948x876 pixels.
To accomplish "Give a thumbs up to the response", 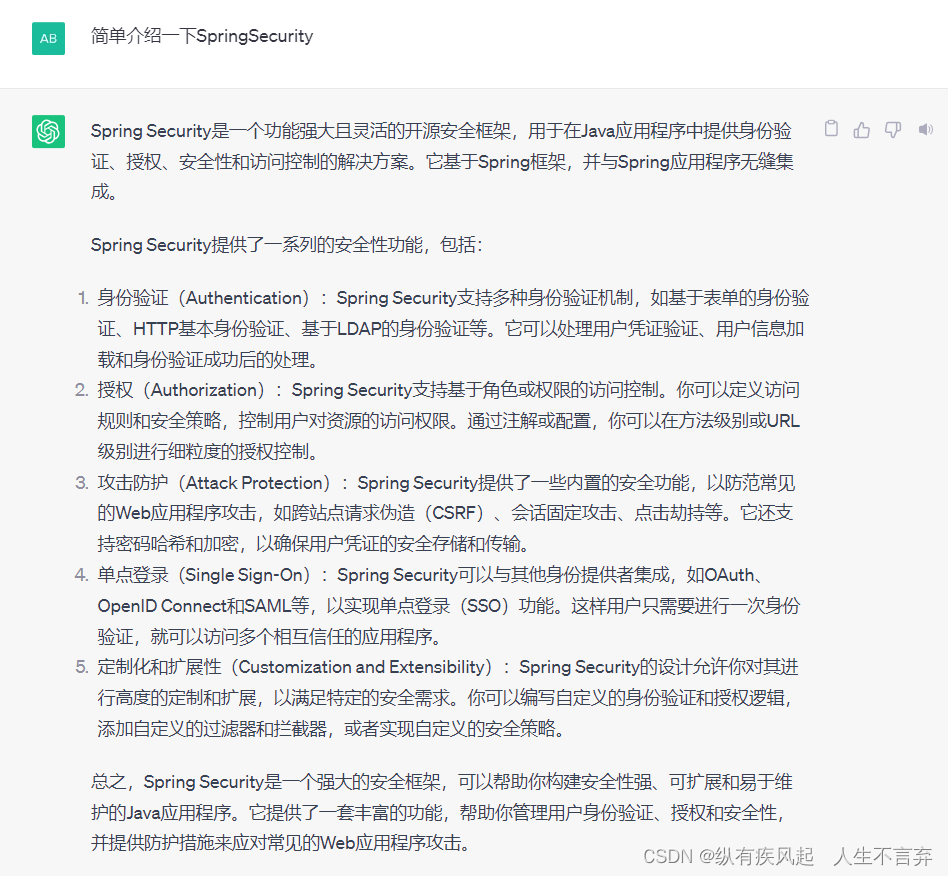I will point(861,129).
